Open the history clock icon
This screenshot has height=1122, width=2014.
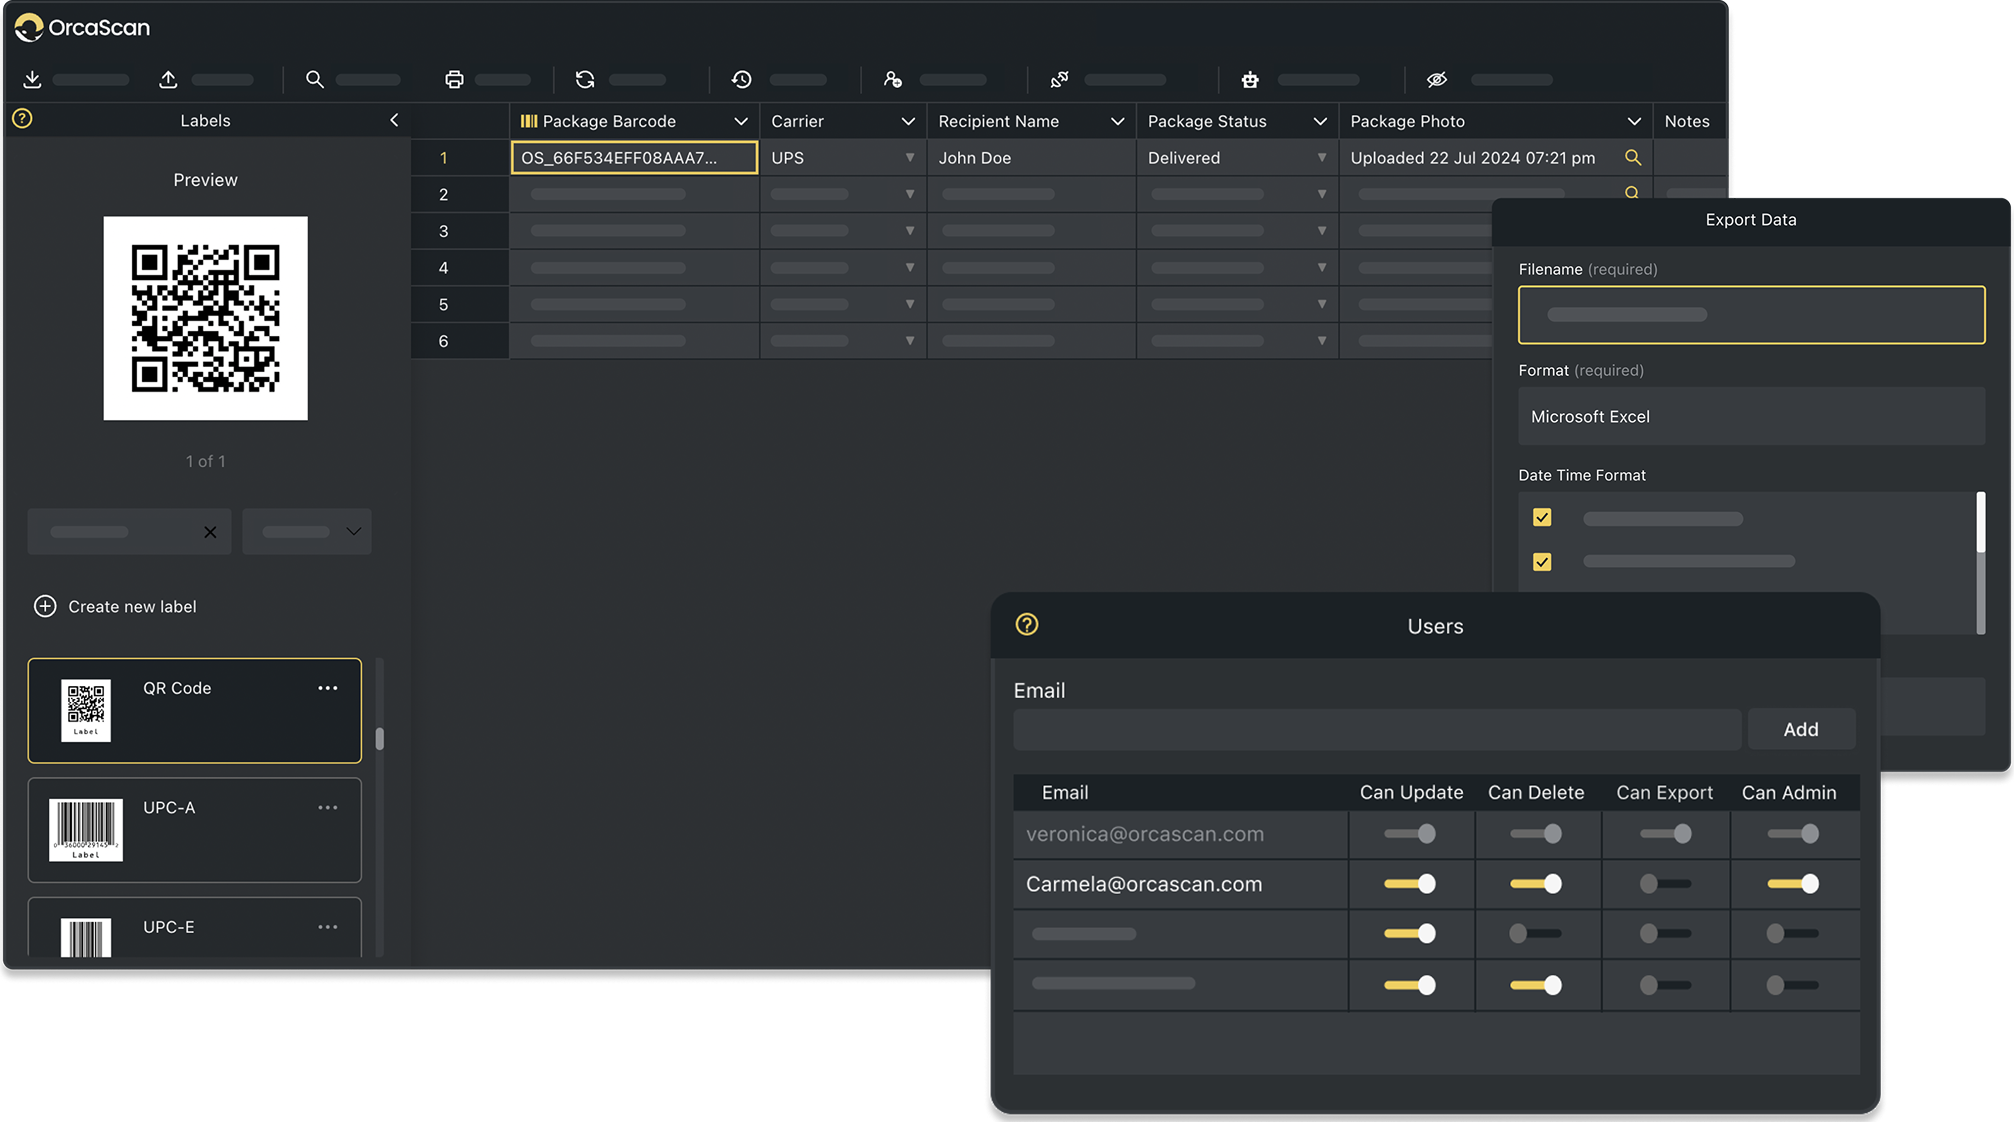(741, 80)
